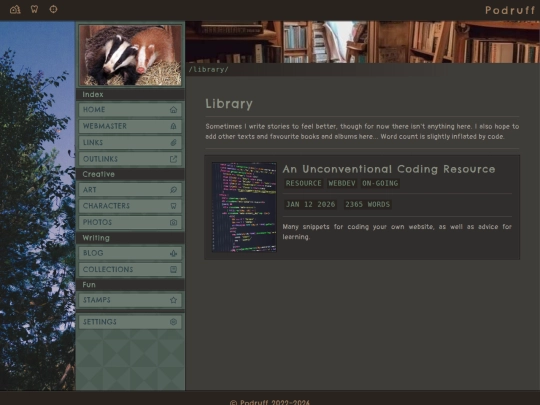Click the library bookshelf banner image
The width and height of the screenshot is (540, 405).
click(363, 42)
